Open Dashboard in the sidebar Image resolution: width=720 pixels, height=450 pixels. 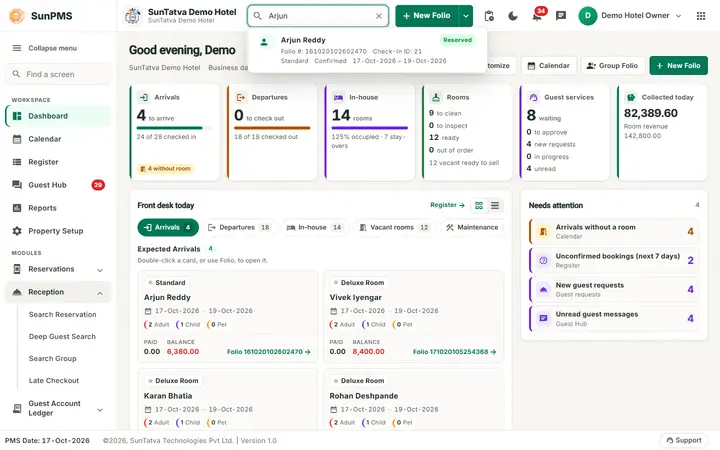[x=58, y=116]
